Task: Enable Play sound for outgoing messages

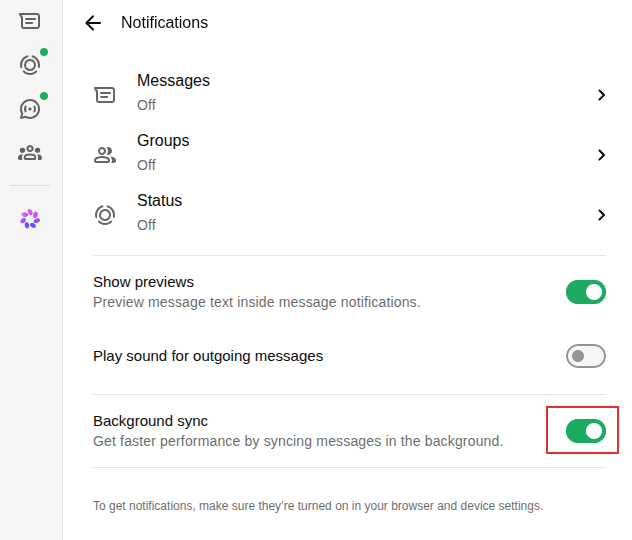Action: [x=586, y=356]
